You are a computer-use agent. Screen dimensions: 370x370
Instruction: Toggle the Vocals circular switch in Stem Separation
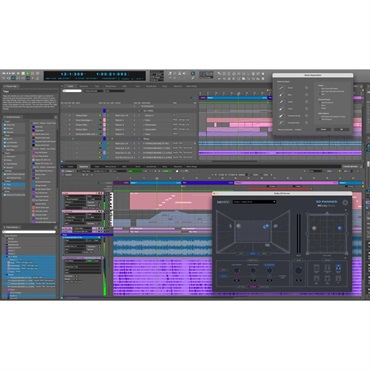[306, 88]
